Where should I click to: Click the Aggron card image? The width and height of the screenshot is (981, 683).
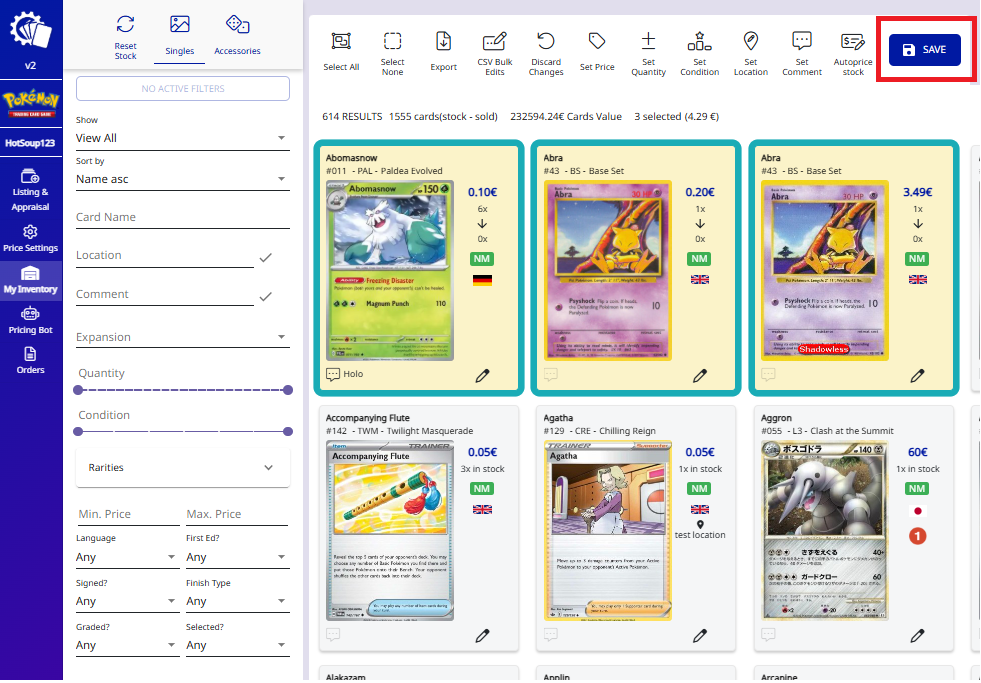click(825, 530)
